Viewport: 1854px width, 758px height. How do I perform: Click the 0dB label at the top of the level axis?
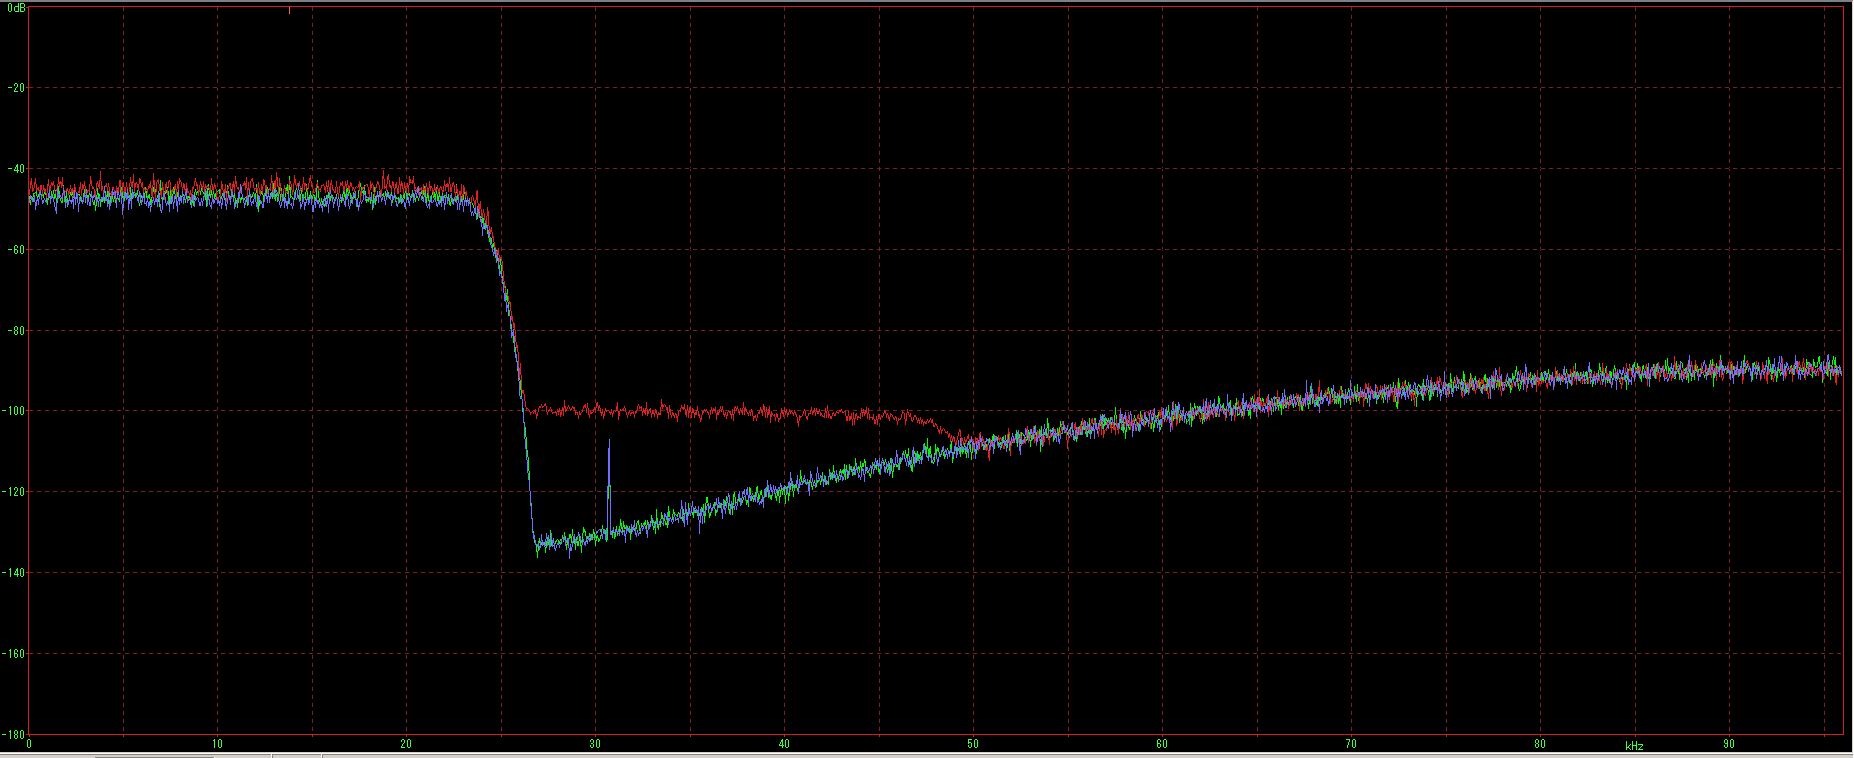coord(15,7)
